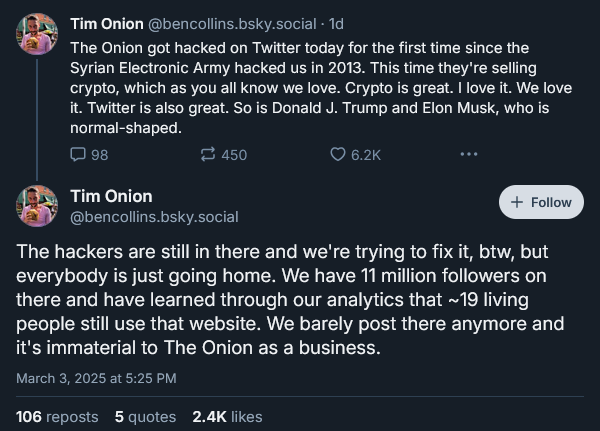Viewport: 600px width, 431px height.
Task: Follow Tim Onion with the Follow button
Action: click(x=541, y=202)
